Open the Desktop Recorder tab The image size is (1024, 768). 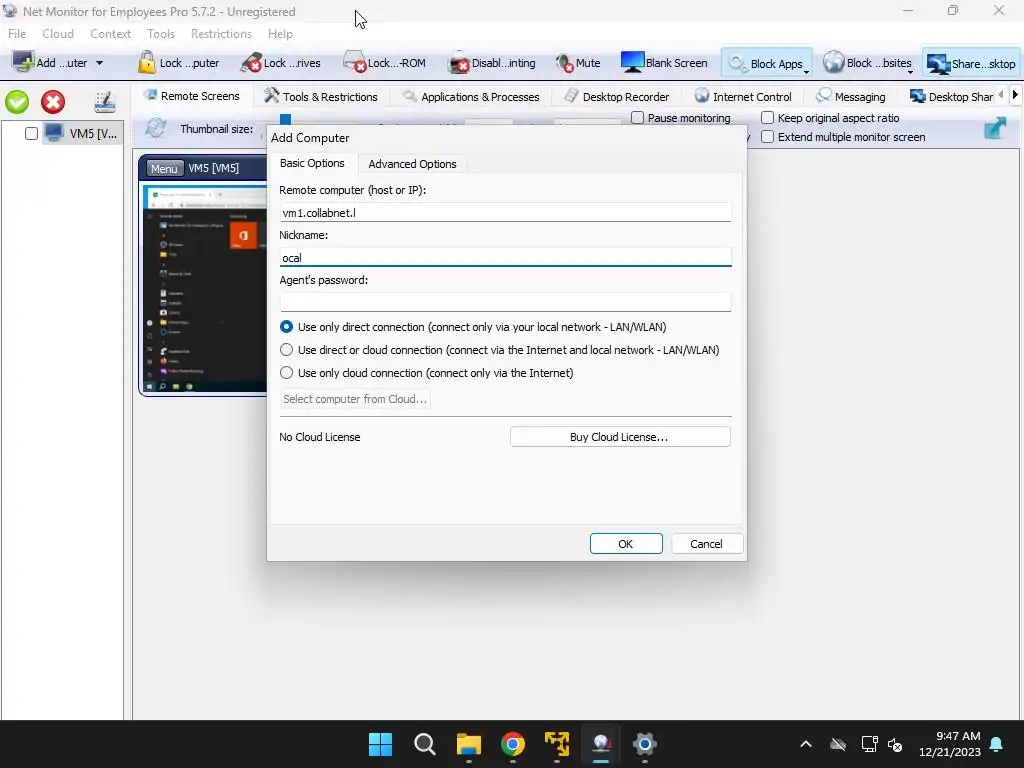[616, 97]
